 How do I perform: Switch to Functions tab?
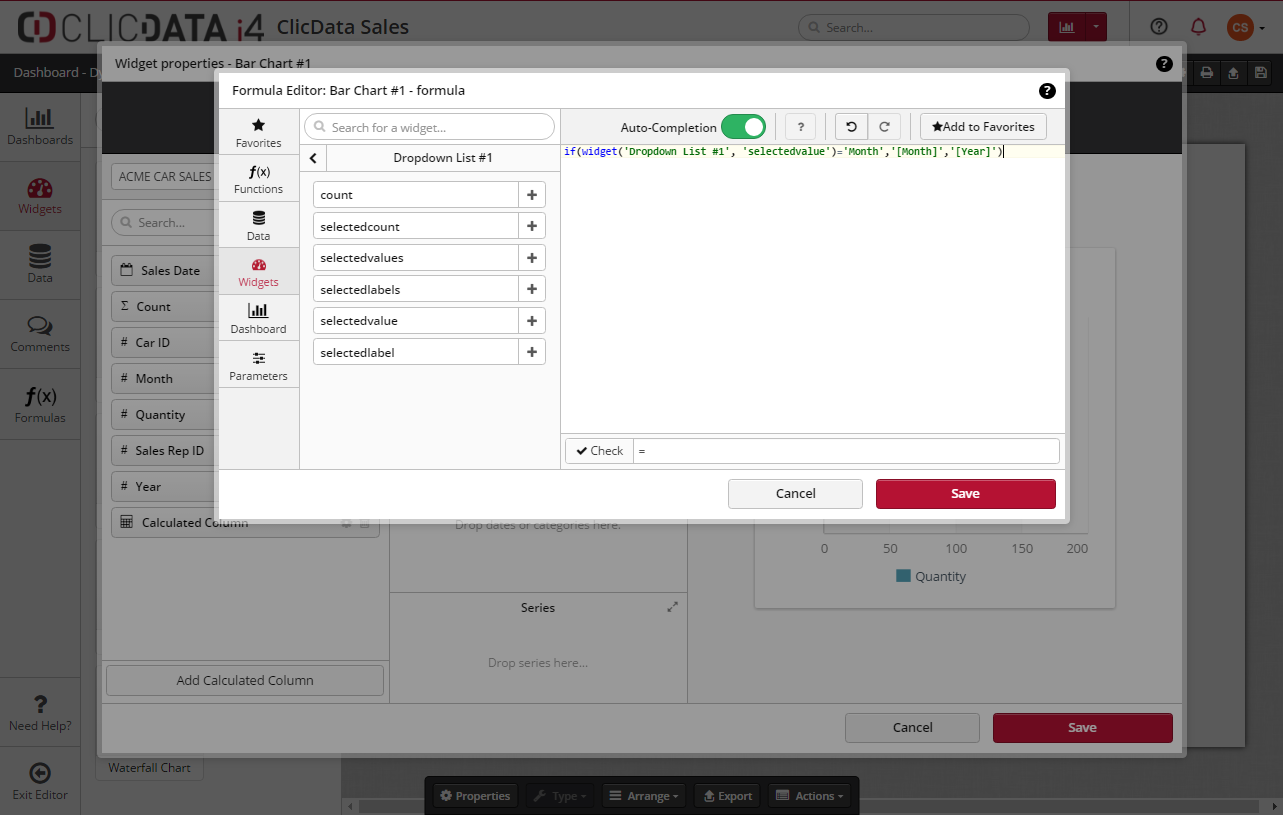[259, 179]
